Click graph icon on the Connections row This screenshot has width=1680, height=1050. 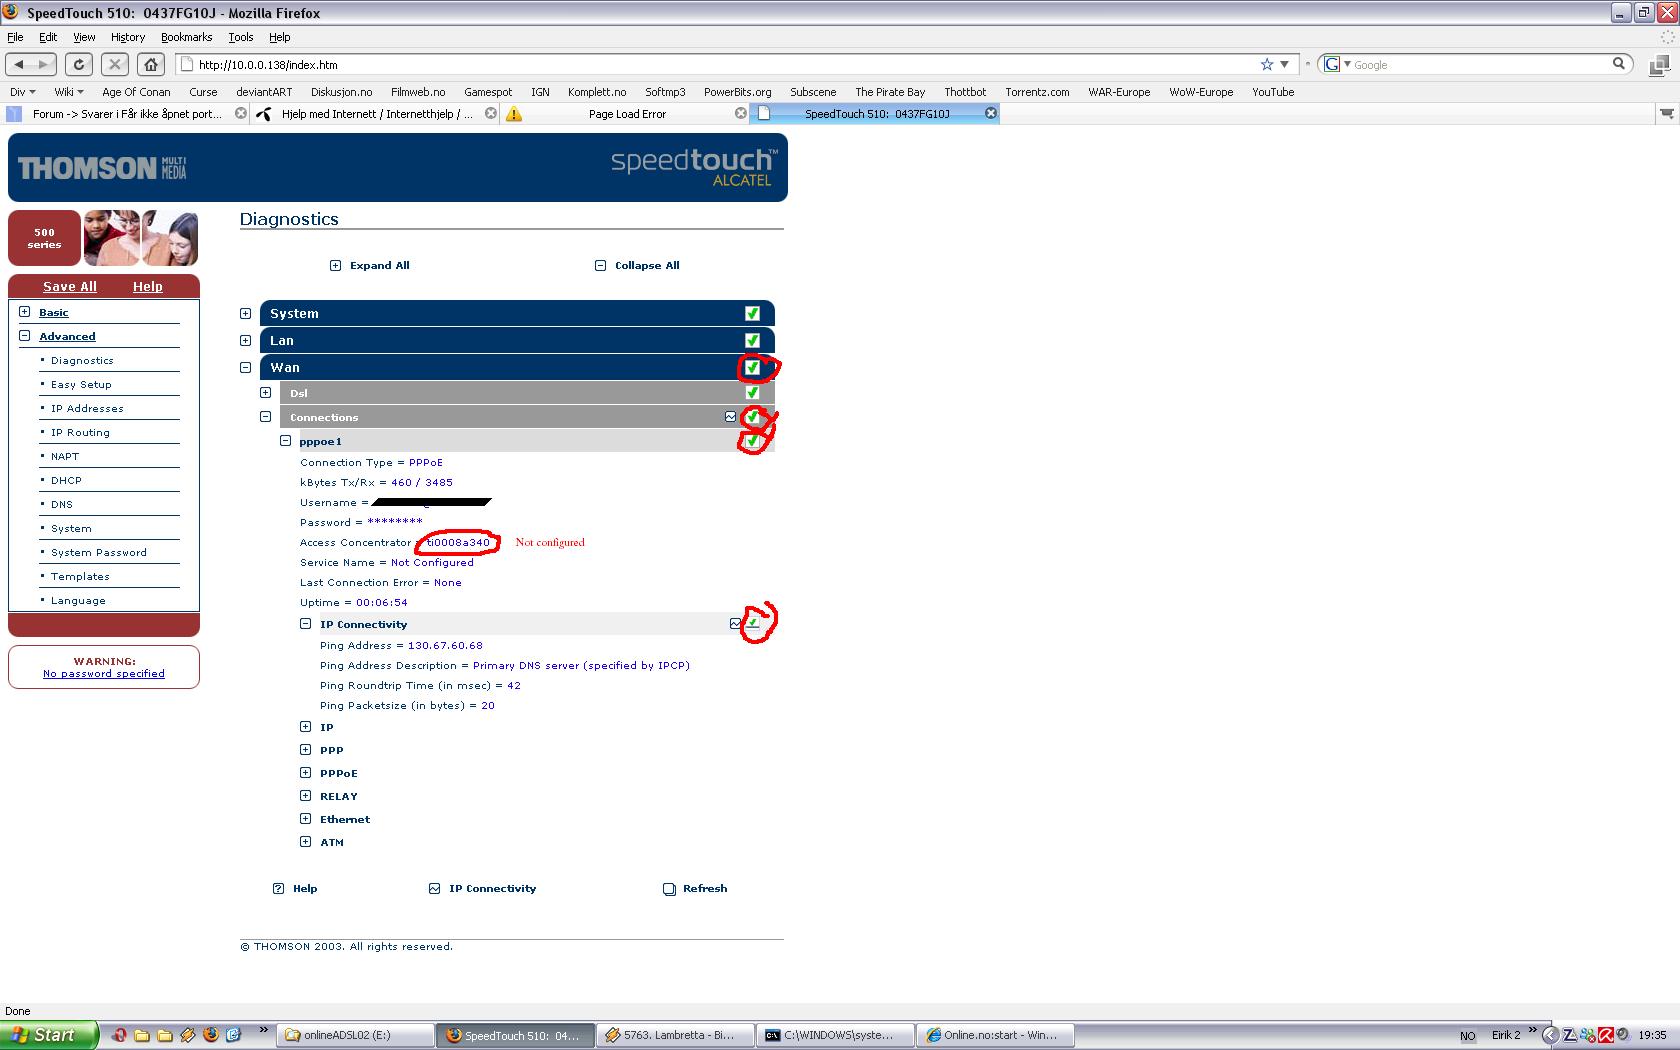[x=730, y=417]
